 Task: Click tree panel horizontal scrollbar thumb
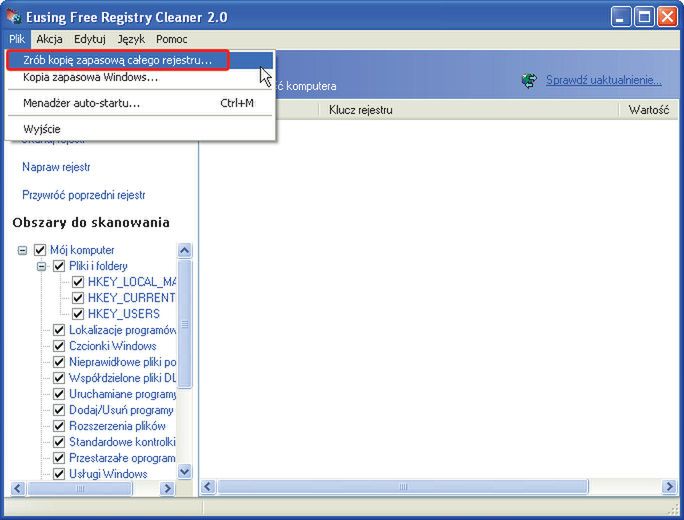80,488
